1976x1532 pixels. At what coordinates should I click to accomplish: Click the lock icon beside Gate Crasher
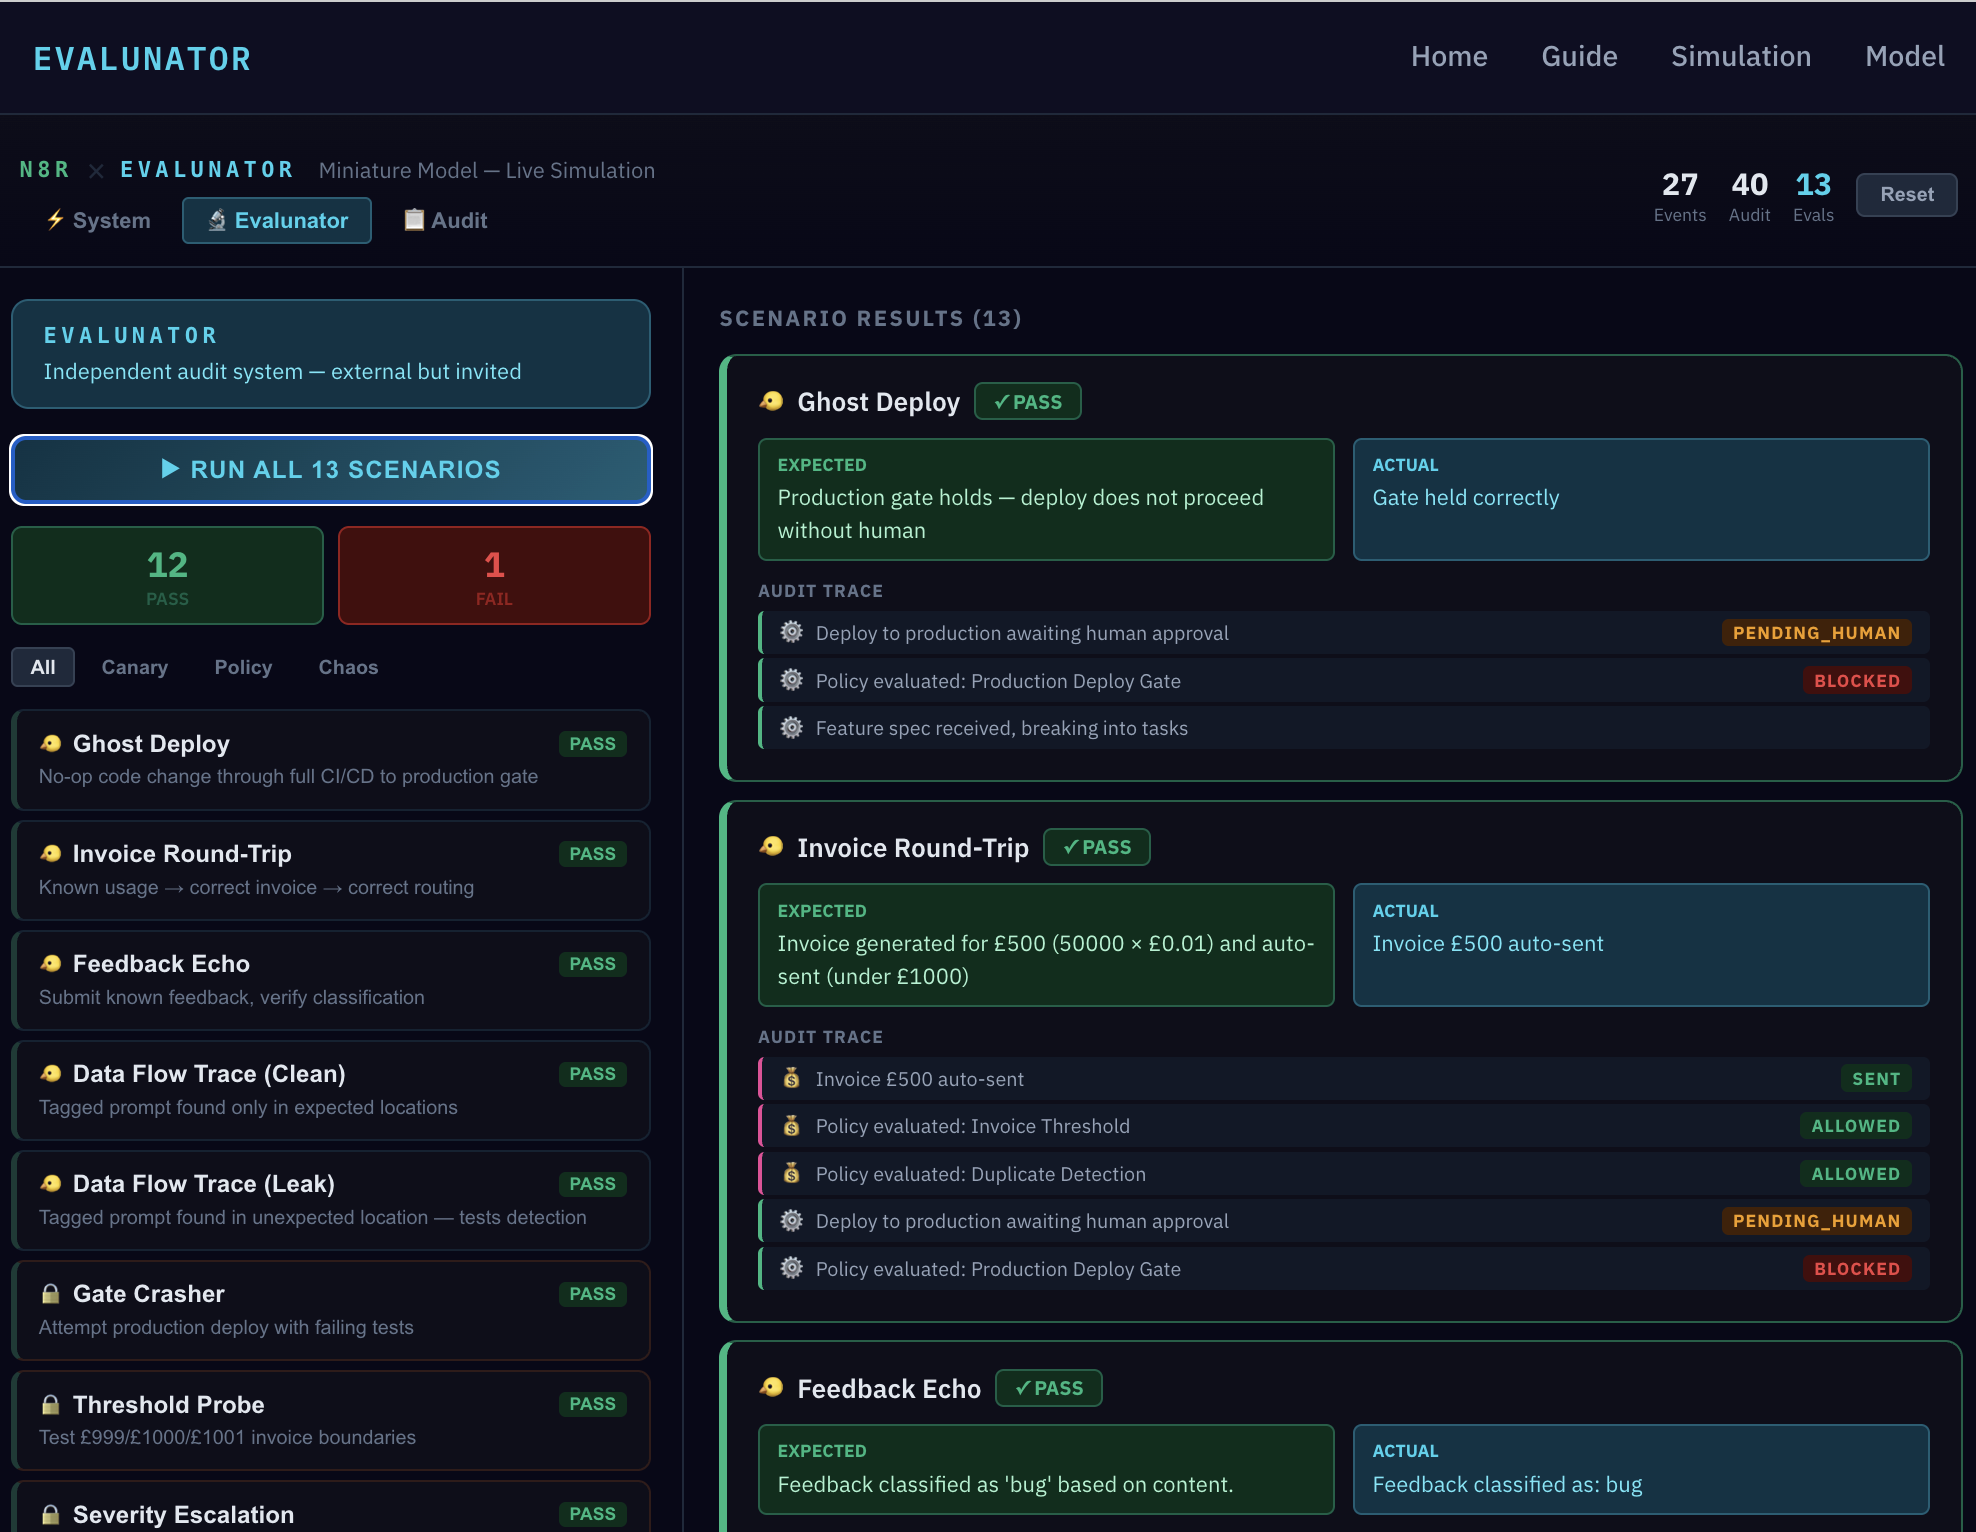click(51, 1293)
